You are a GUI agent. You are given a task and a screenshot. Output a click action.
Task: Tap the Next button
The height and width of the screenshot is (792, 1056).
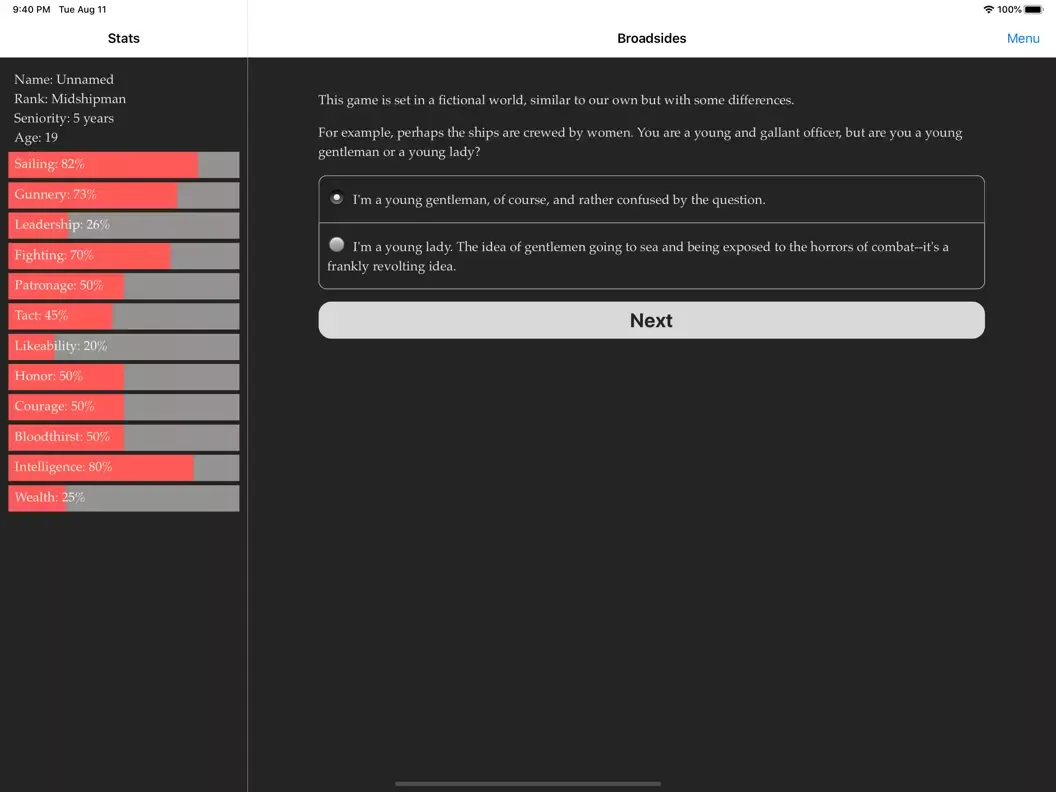(651, 320)
